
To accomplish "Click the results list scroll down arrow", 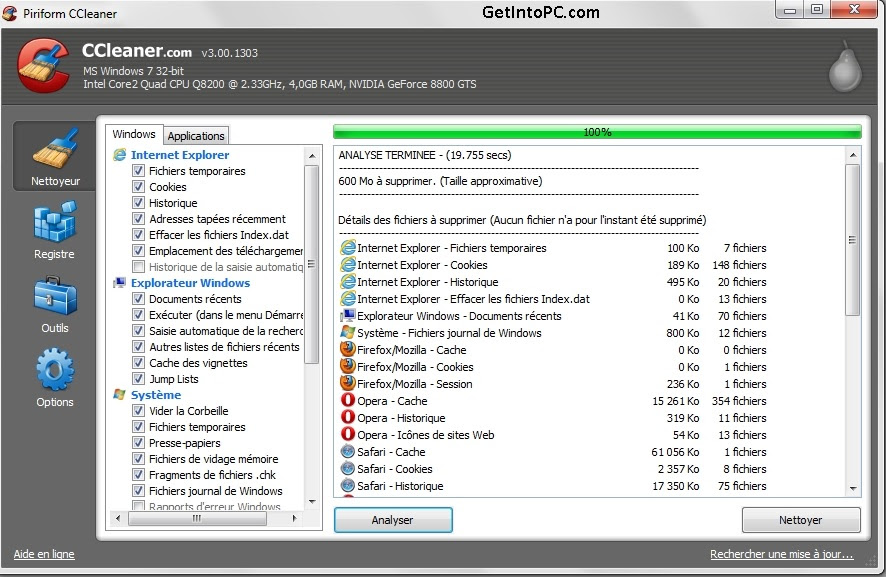I will pos(853,488).
